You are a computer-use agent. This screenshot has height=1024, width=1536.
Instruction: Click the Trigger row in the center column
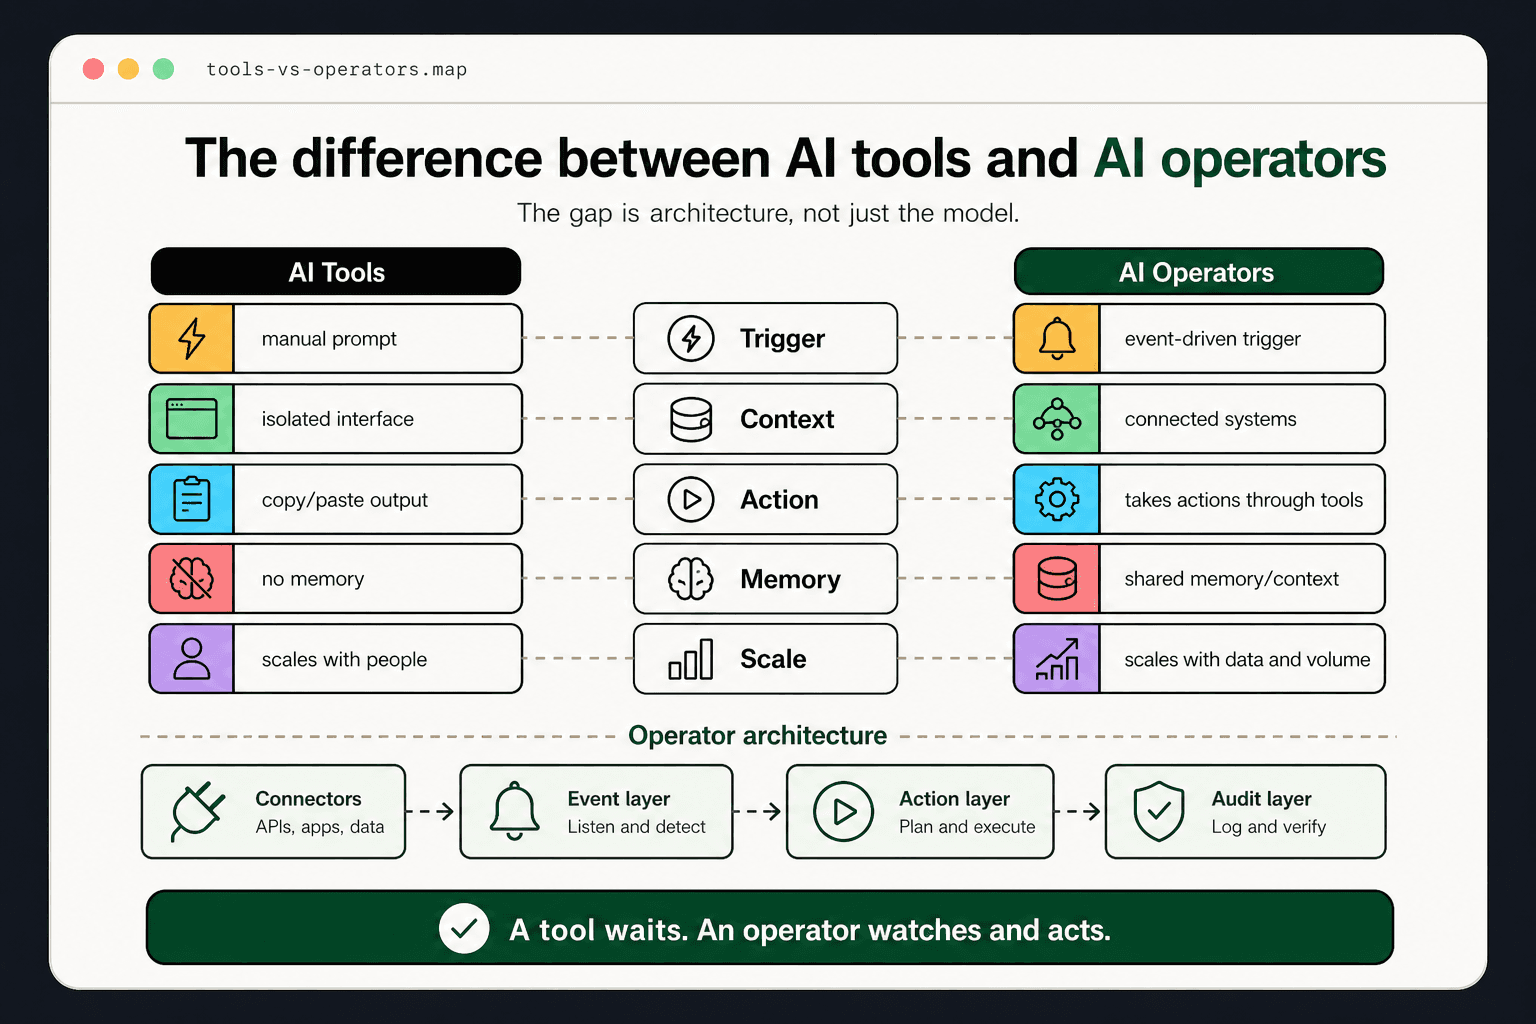pyautogui.click(x=765, y=338)
